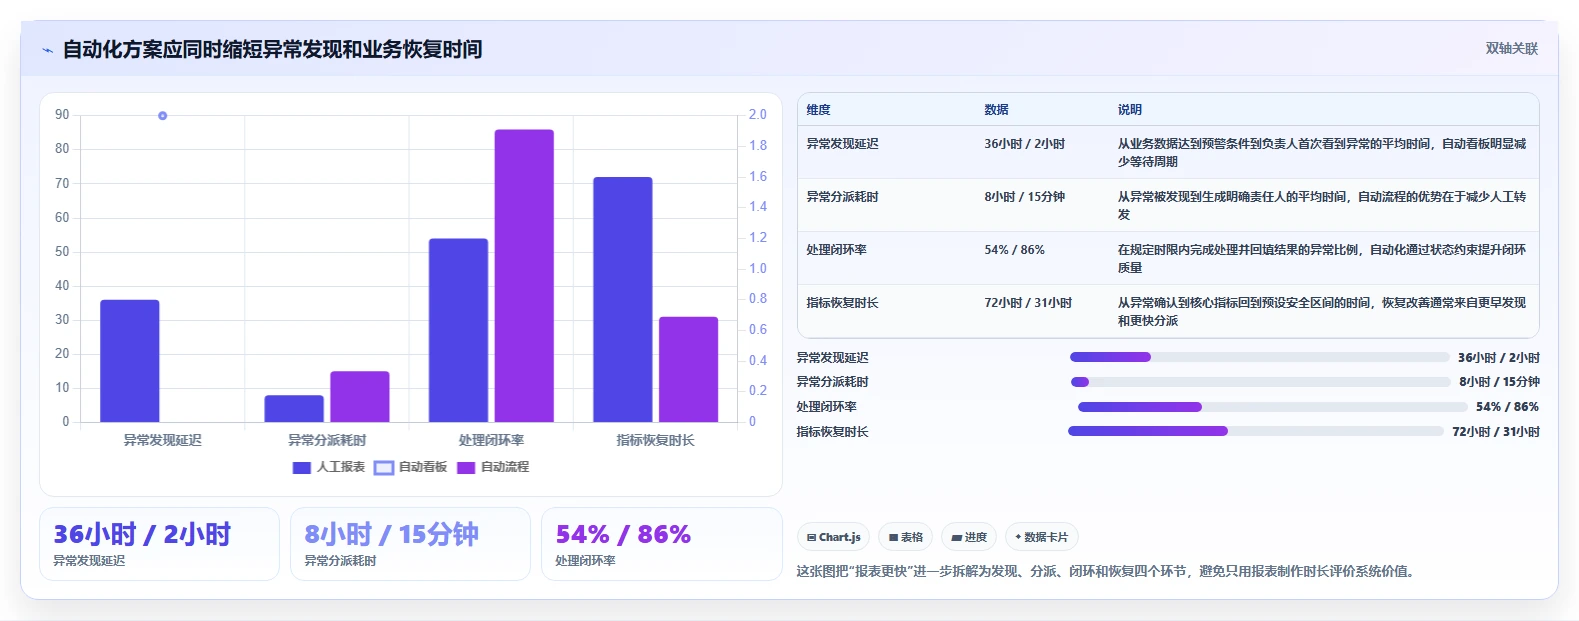Click the 指标恢复时长 progress bar
1579x621 pixels.
click(x=1256, y=431)
